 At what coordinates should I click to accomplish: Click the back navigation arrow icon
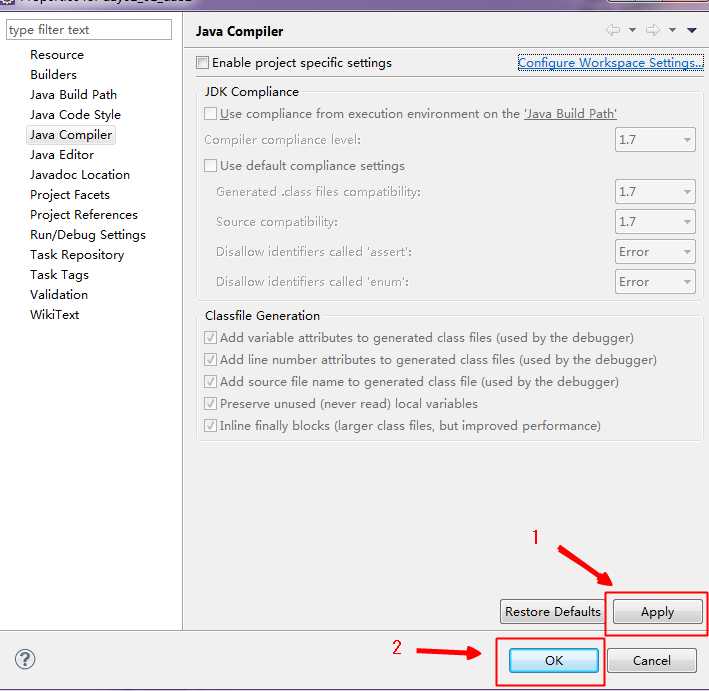(x=614, y=30)
